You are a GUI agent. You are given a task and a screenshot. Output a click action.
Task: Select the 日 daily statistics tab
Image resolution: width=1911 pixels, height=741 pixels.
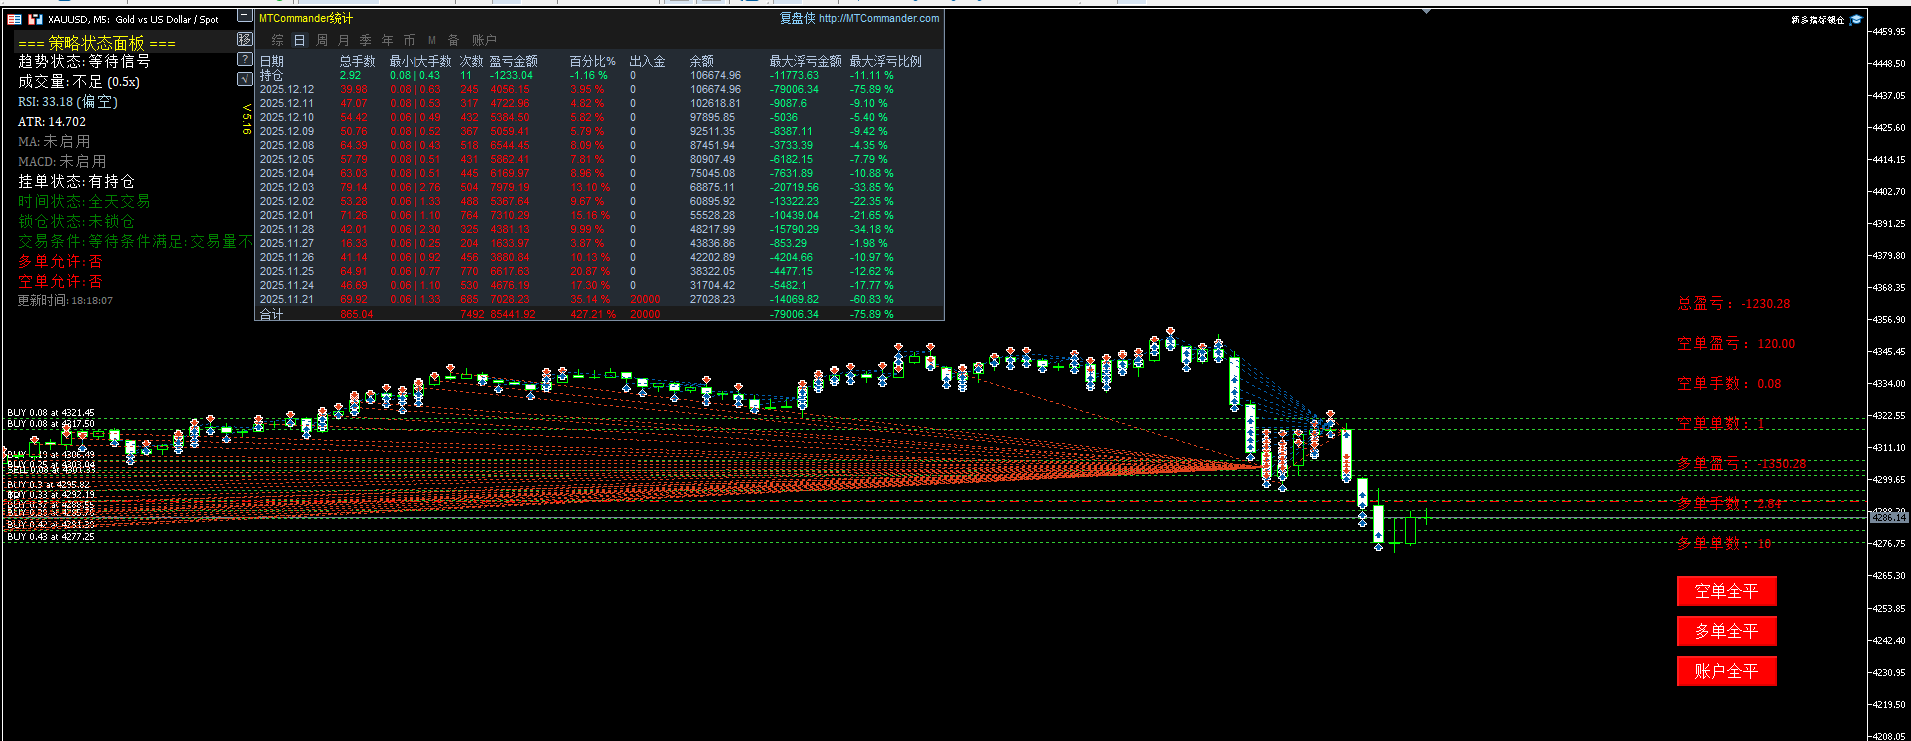pos(299,40)
